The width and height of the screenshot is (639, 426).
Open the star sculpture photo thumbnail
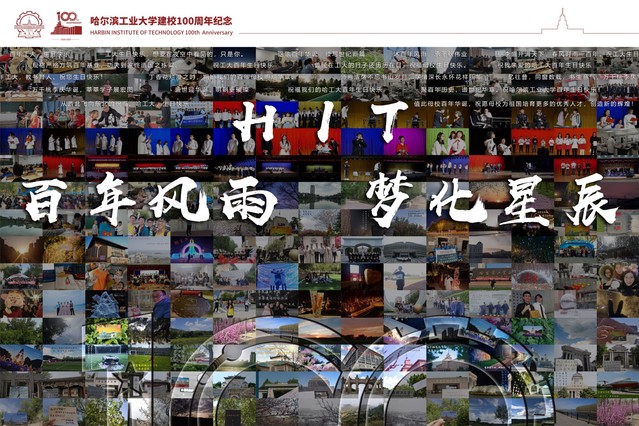[128, 385]
